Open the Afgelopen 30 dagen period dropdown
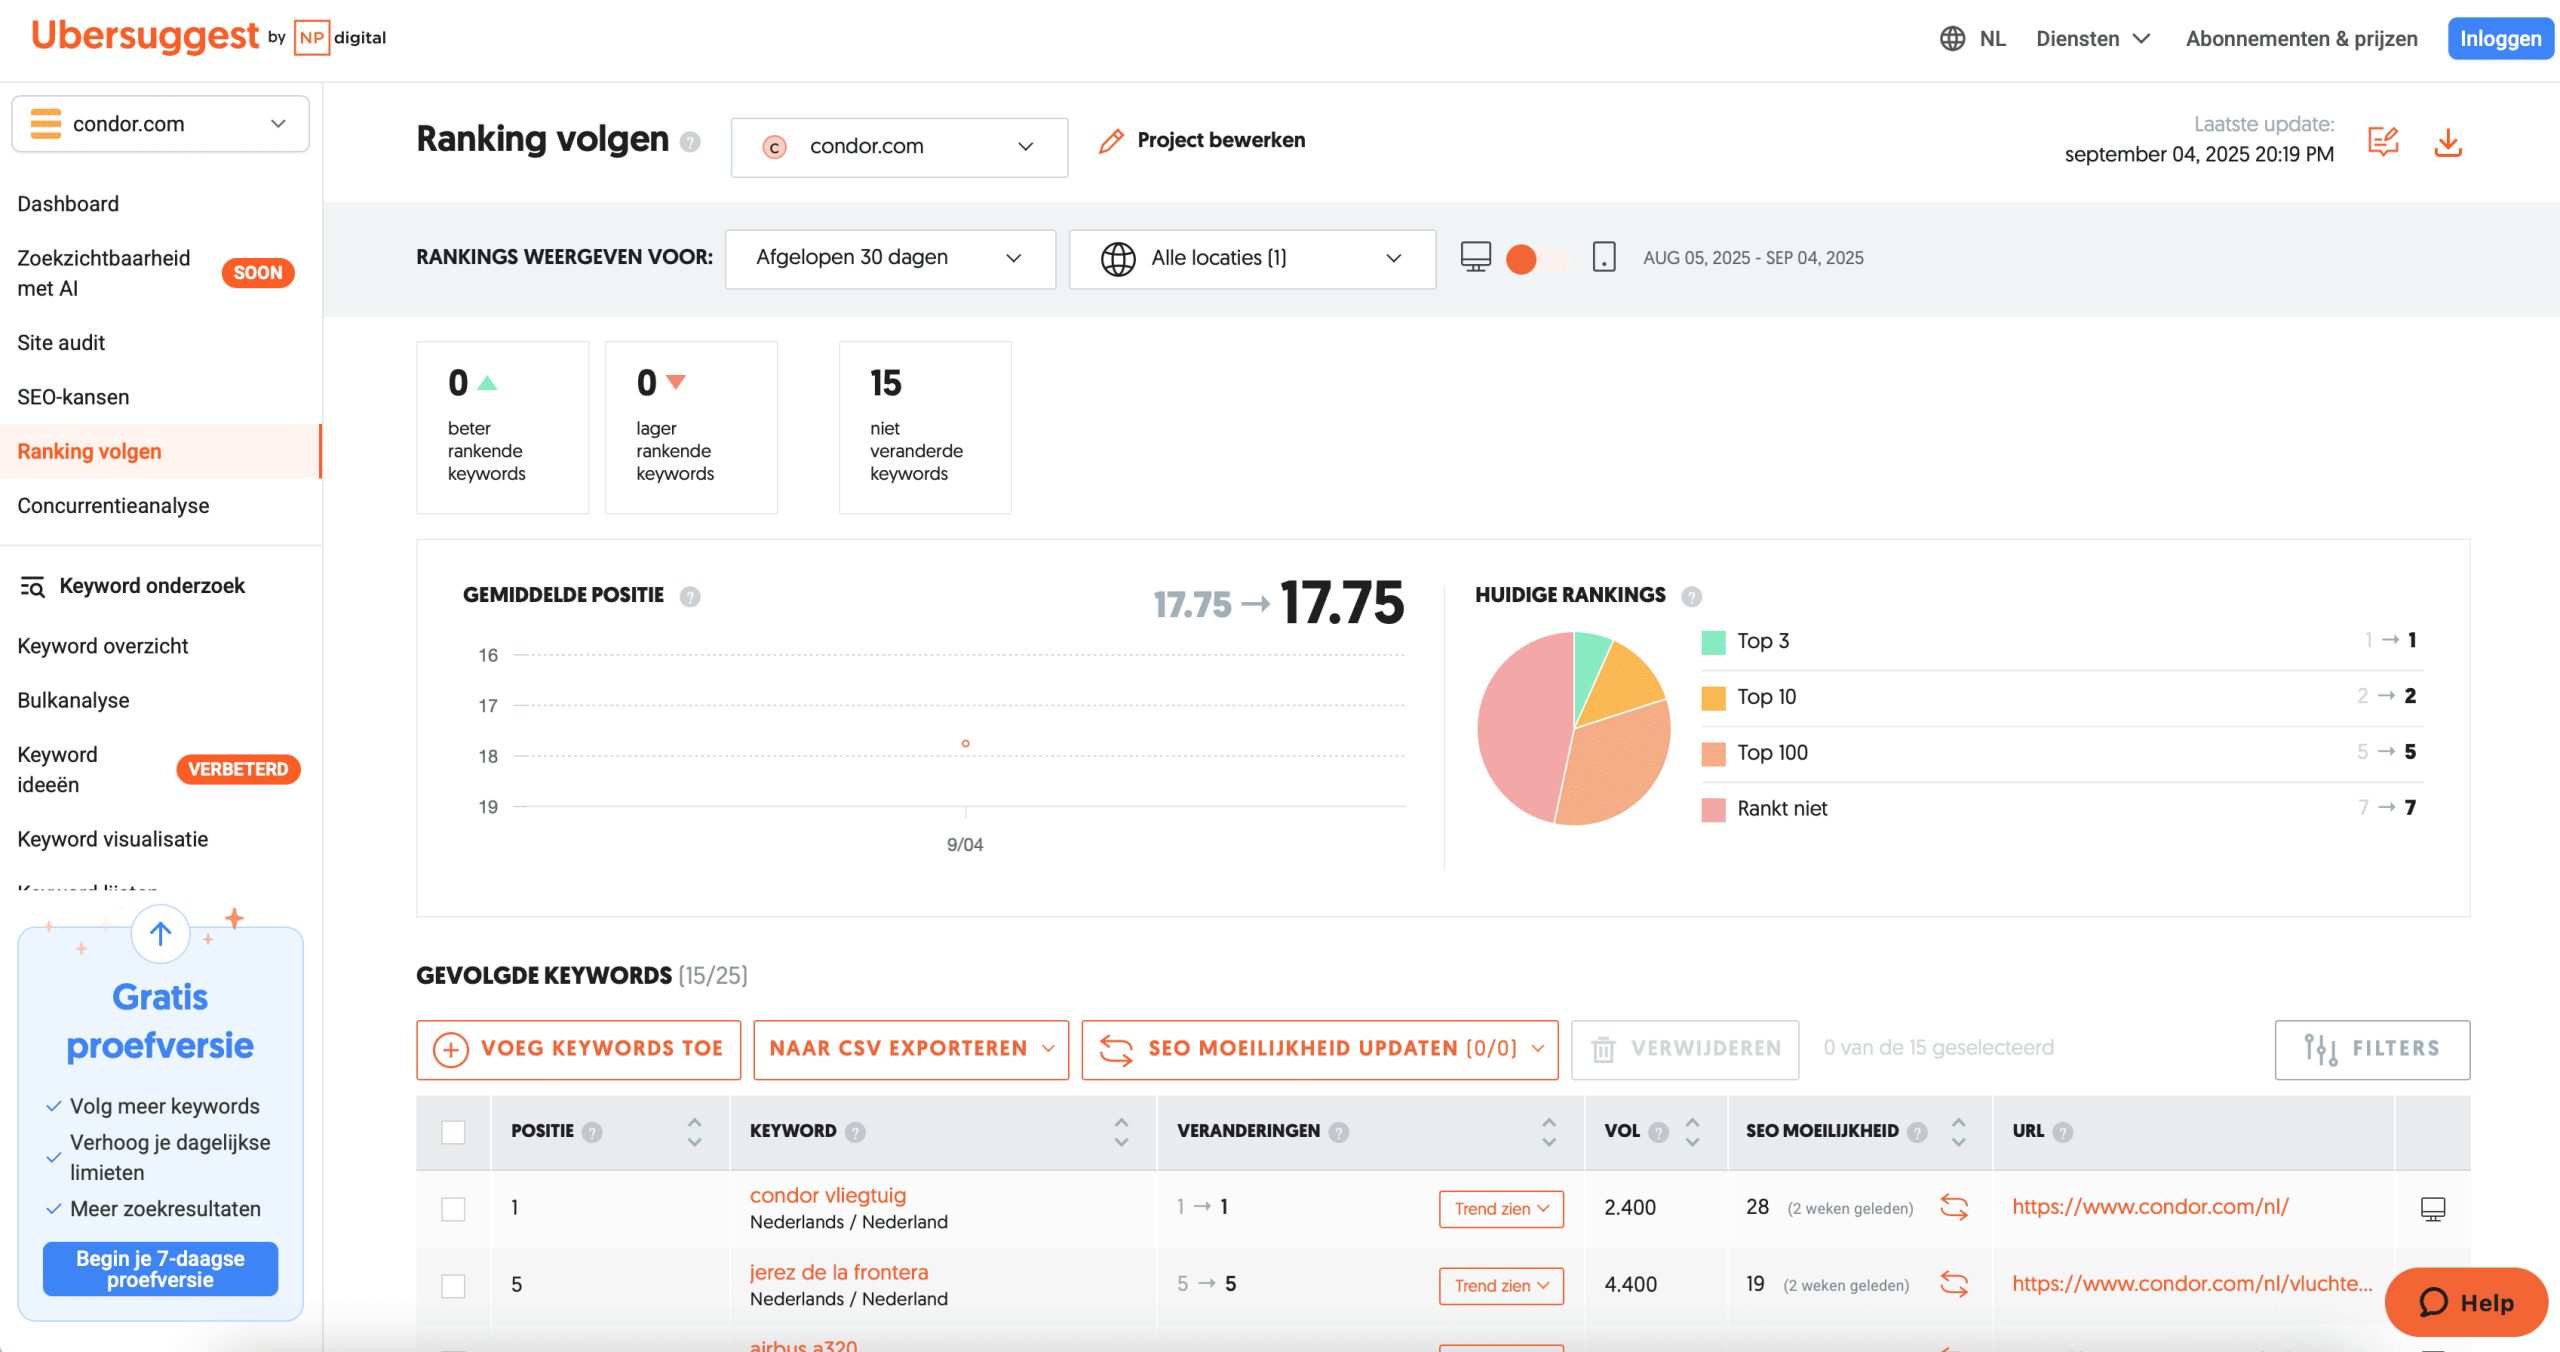Image resolution: width=2560 pixels, height=1352 pixels. tap(890, 258)
